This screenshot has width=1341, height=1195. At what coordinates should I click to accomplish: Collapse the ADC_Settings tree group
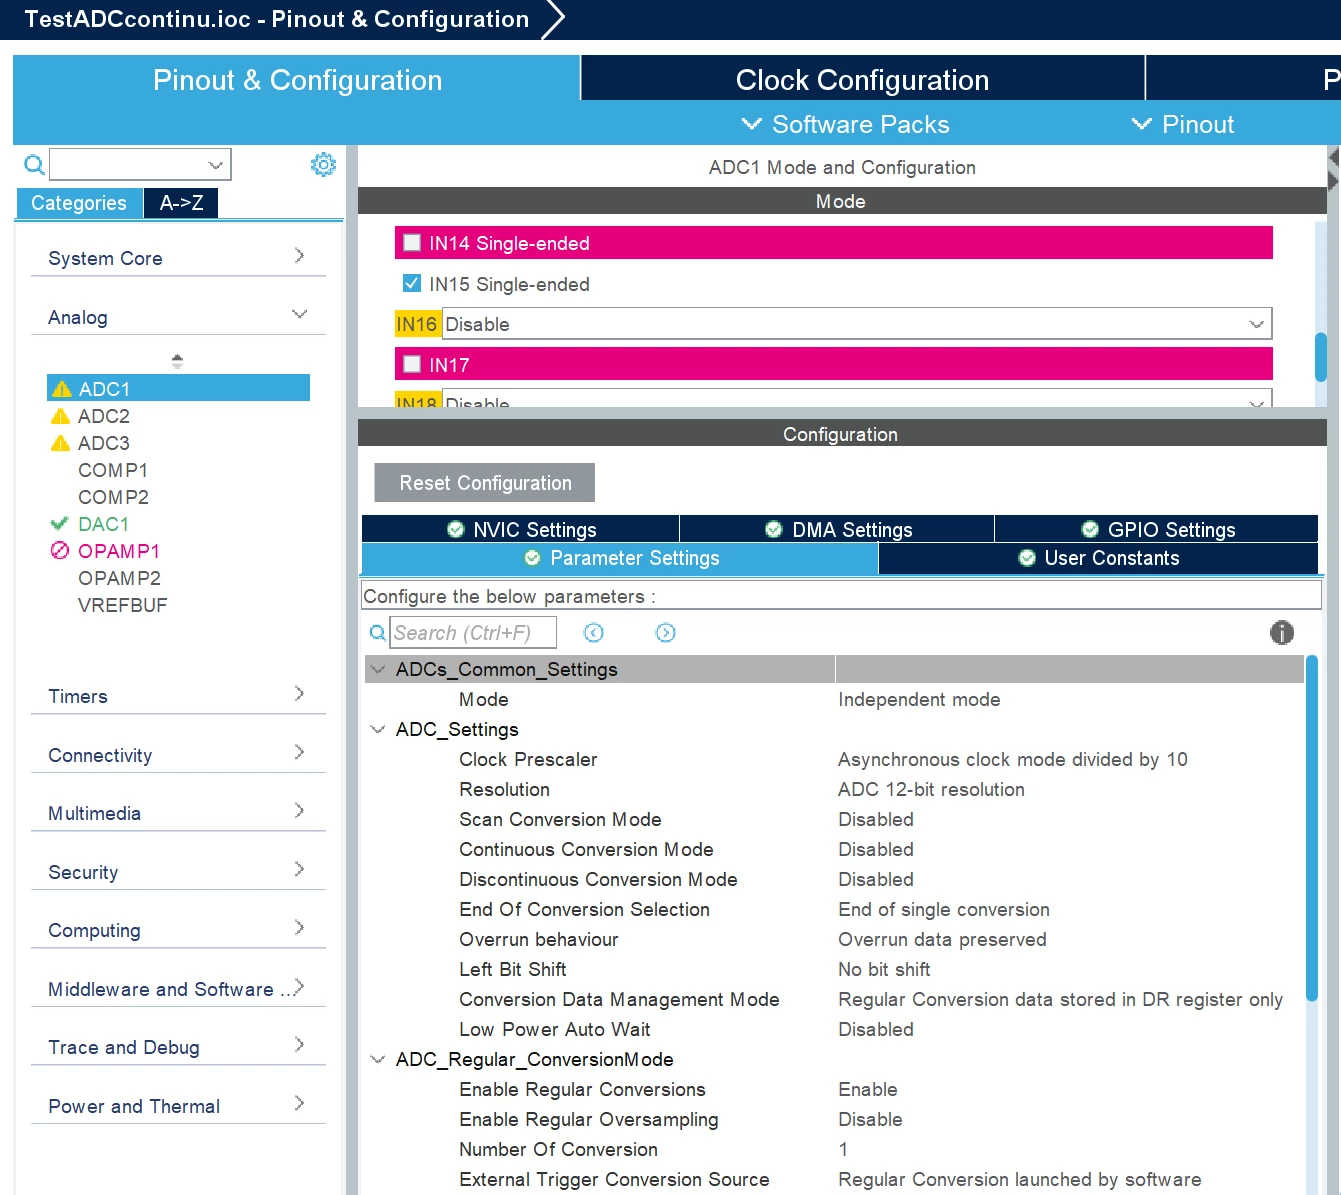pos(378,729)
